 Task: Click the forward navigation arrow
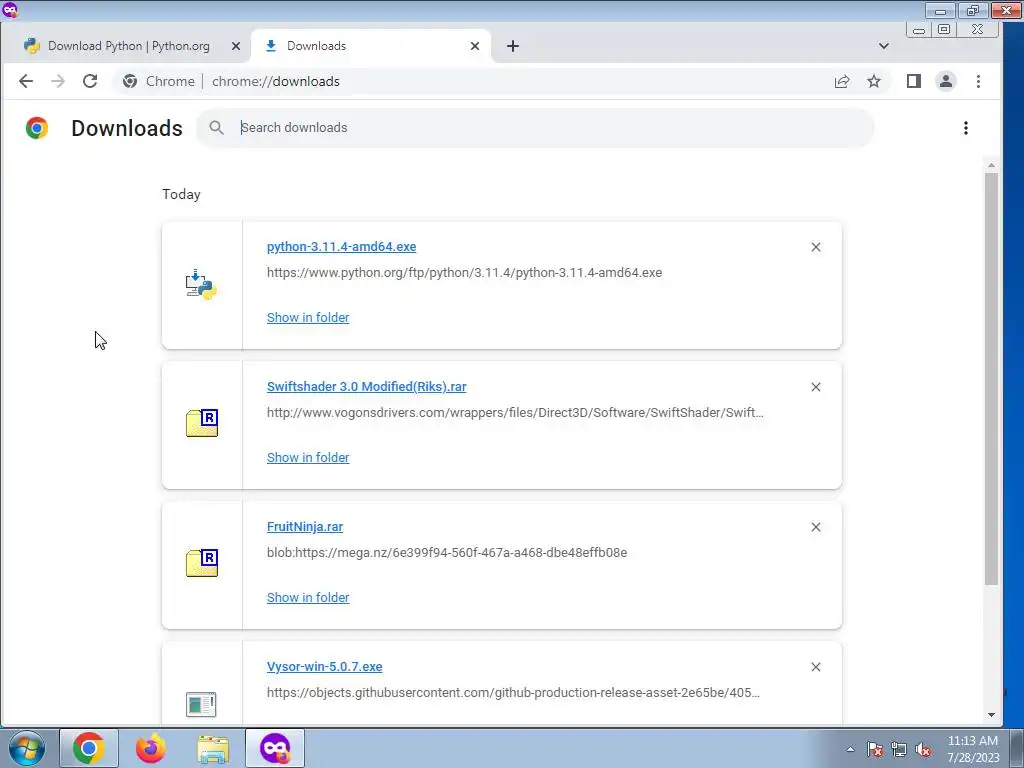coord(58,81)
